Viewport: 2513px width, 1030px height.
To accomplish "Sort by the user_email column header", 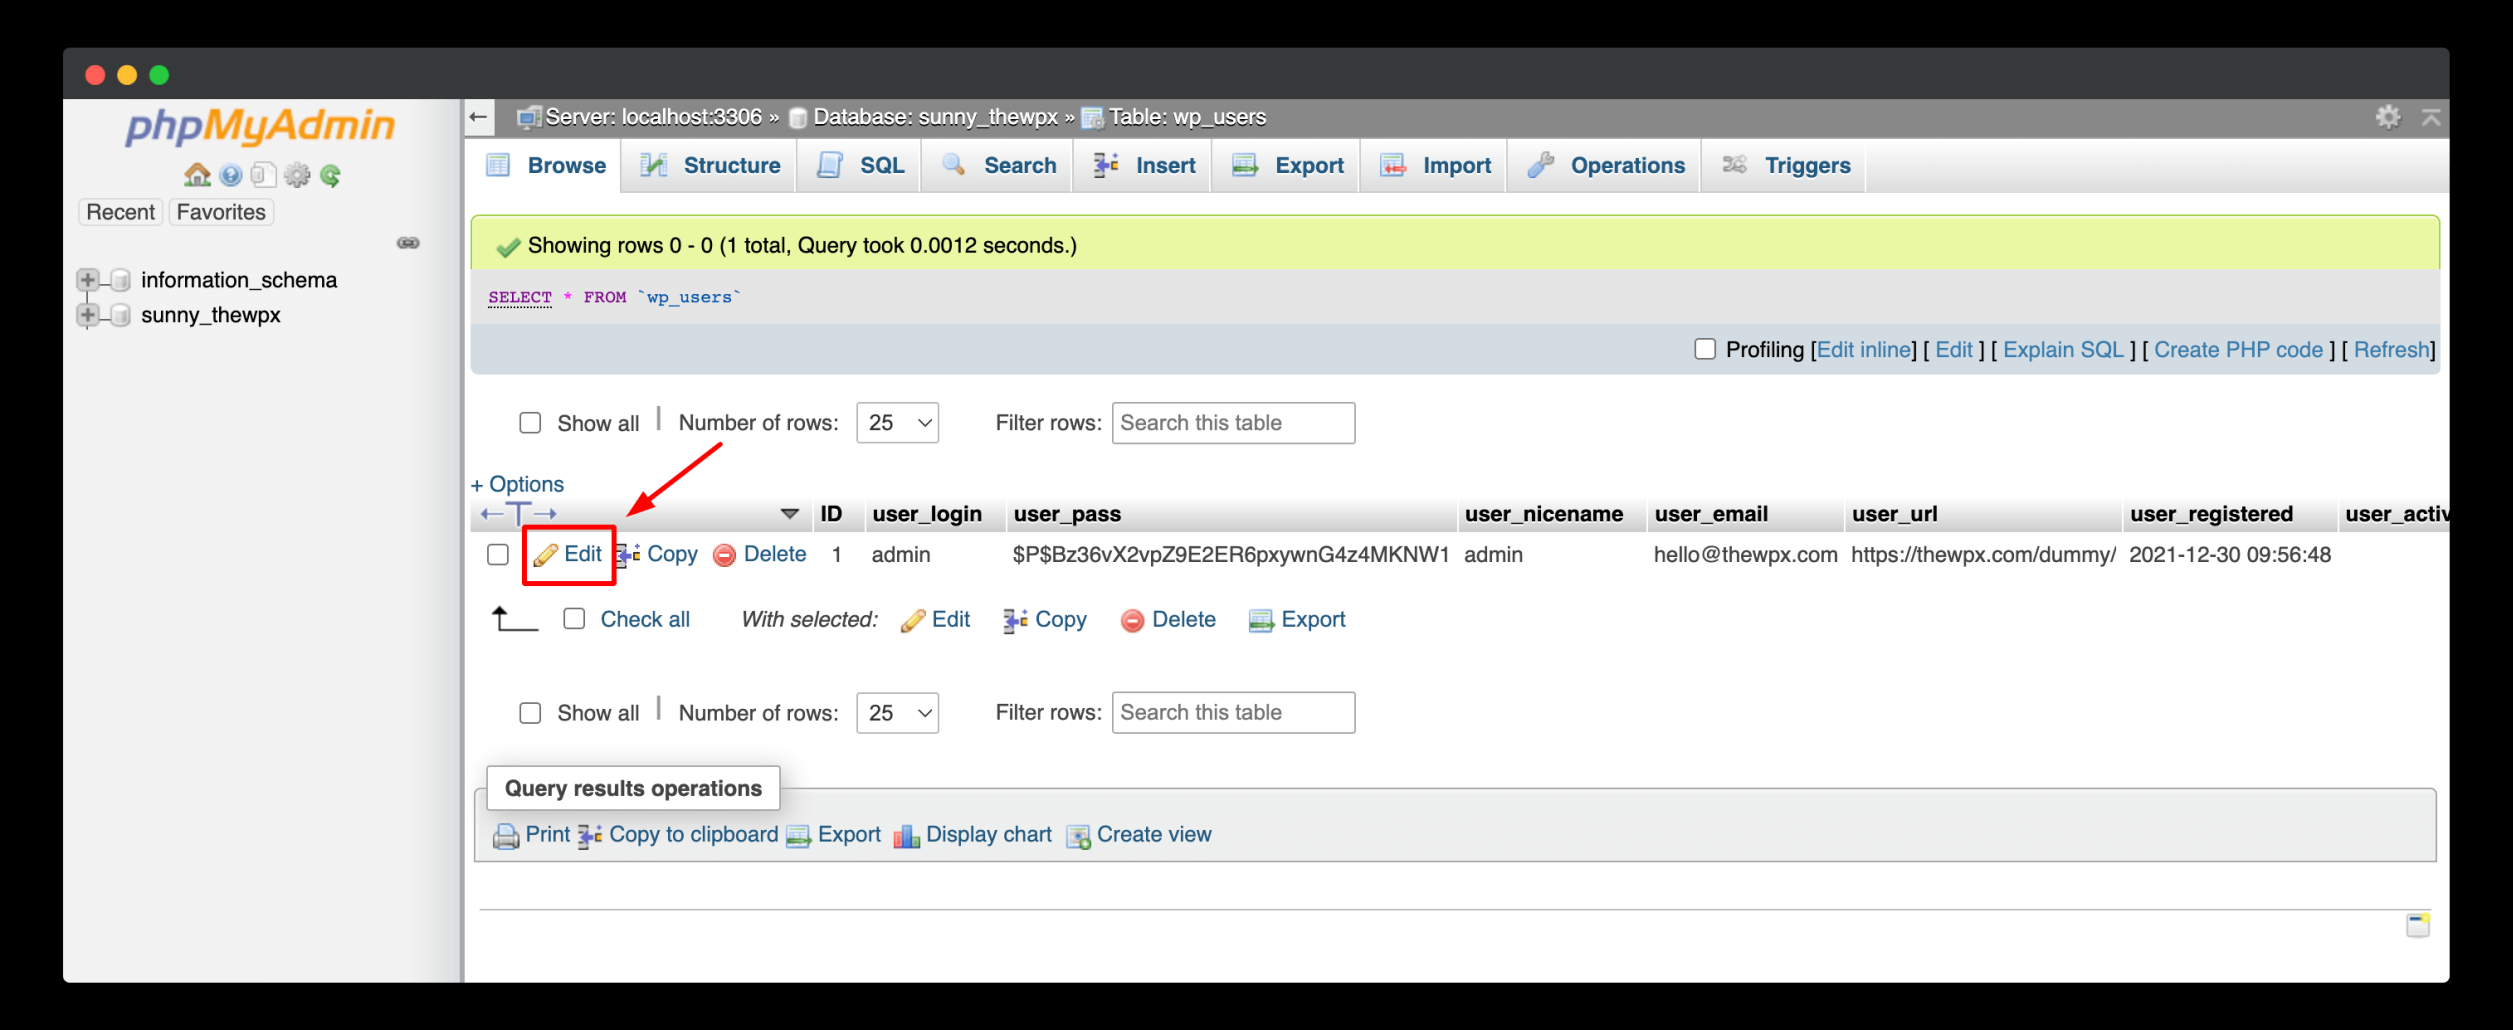I will [1711, 514].
